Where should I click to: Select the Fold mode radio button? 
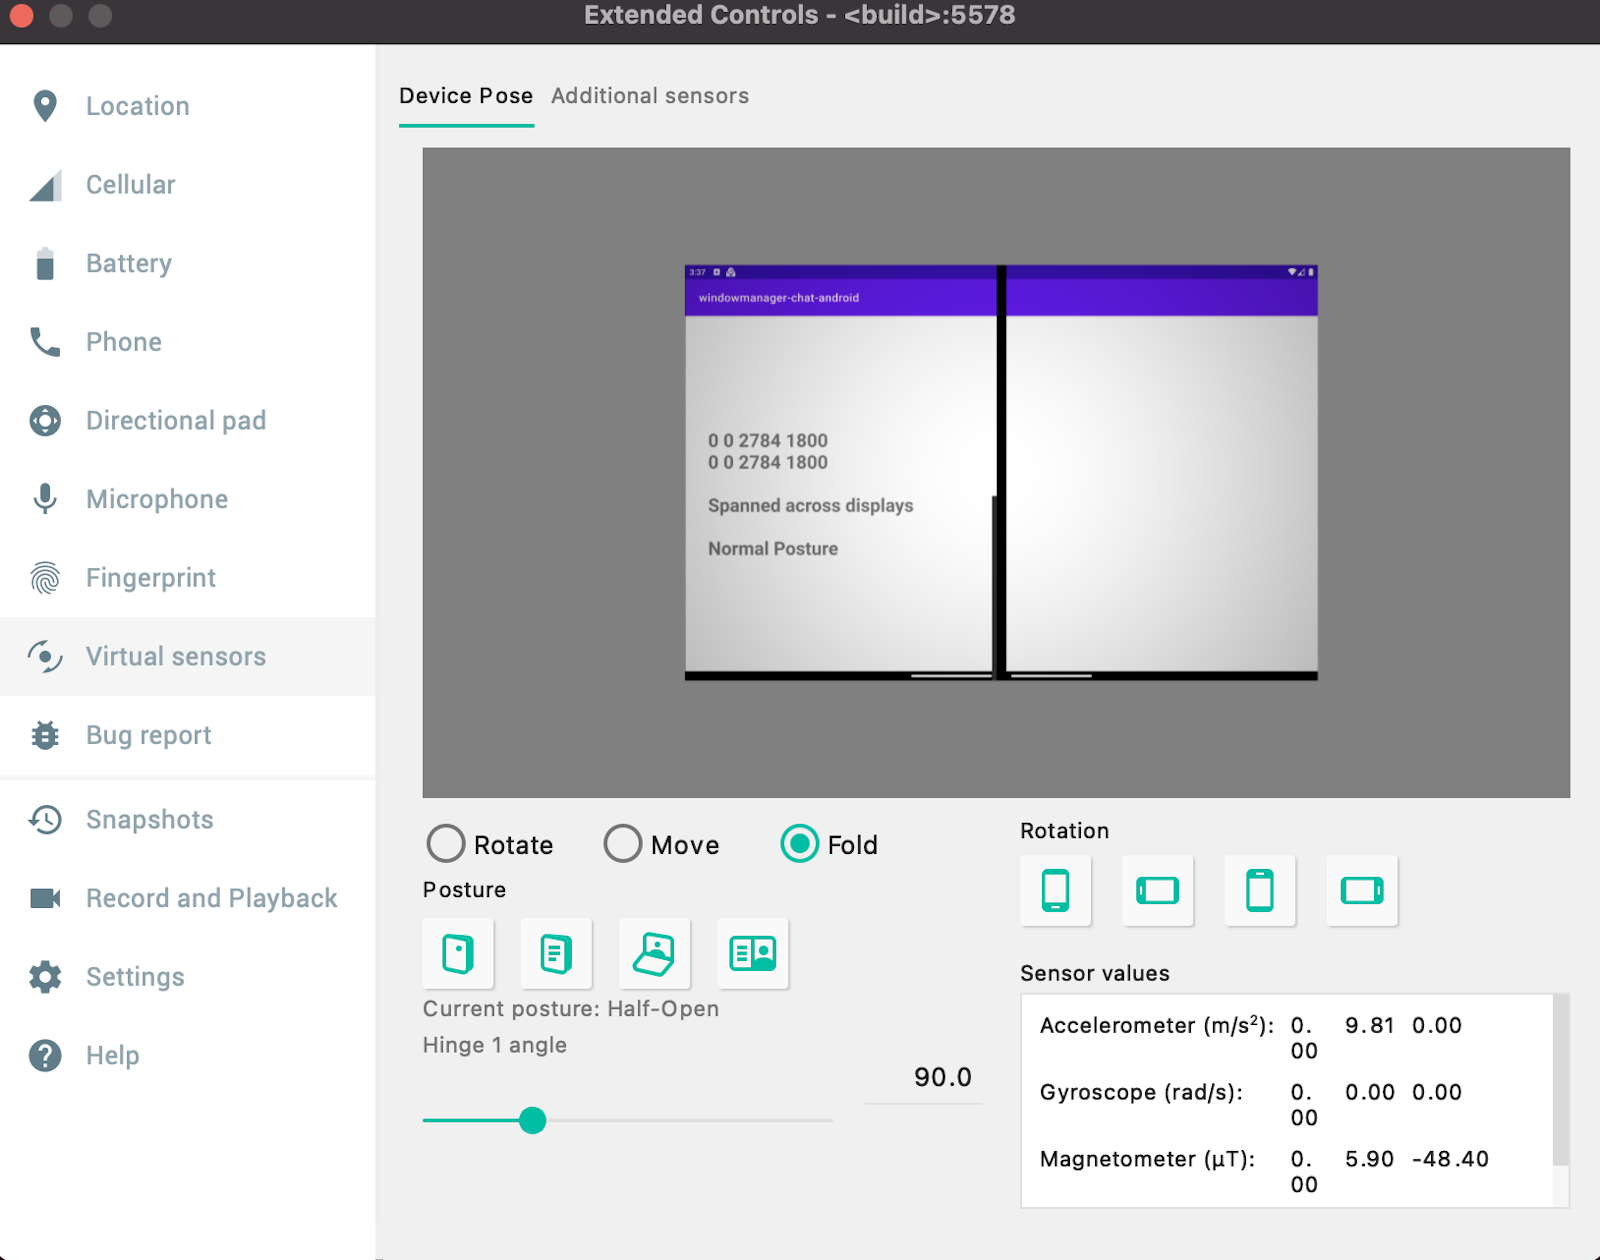[799, 844]
